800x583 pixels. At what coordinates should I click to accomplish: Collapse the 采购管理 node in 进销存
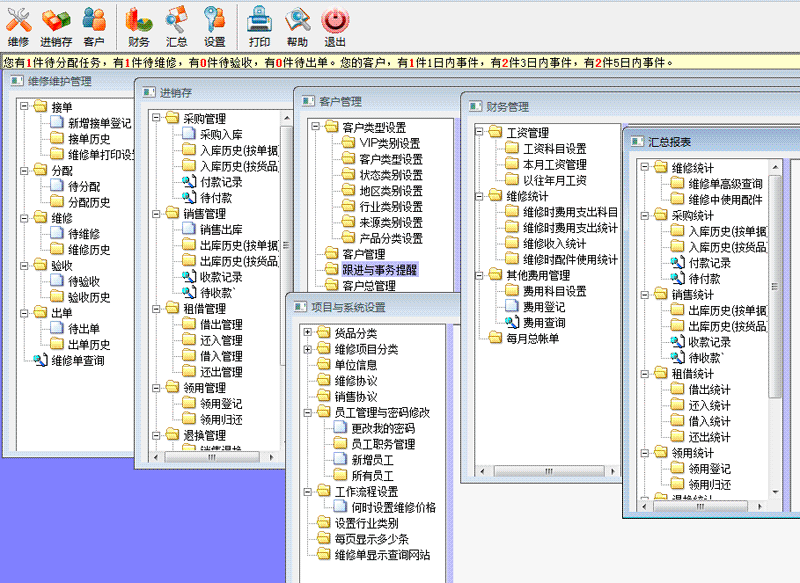157,118
